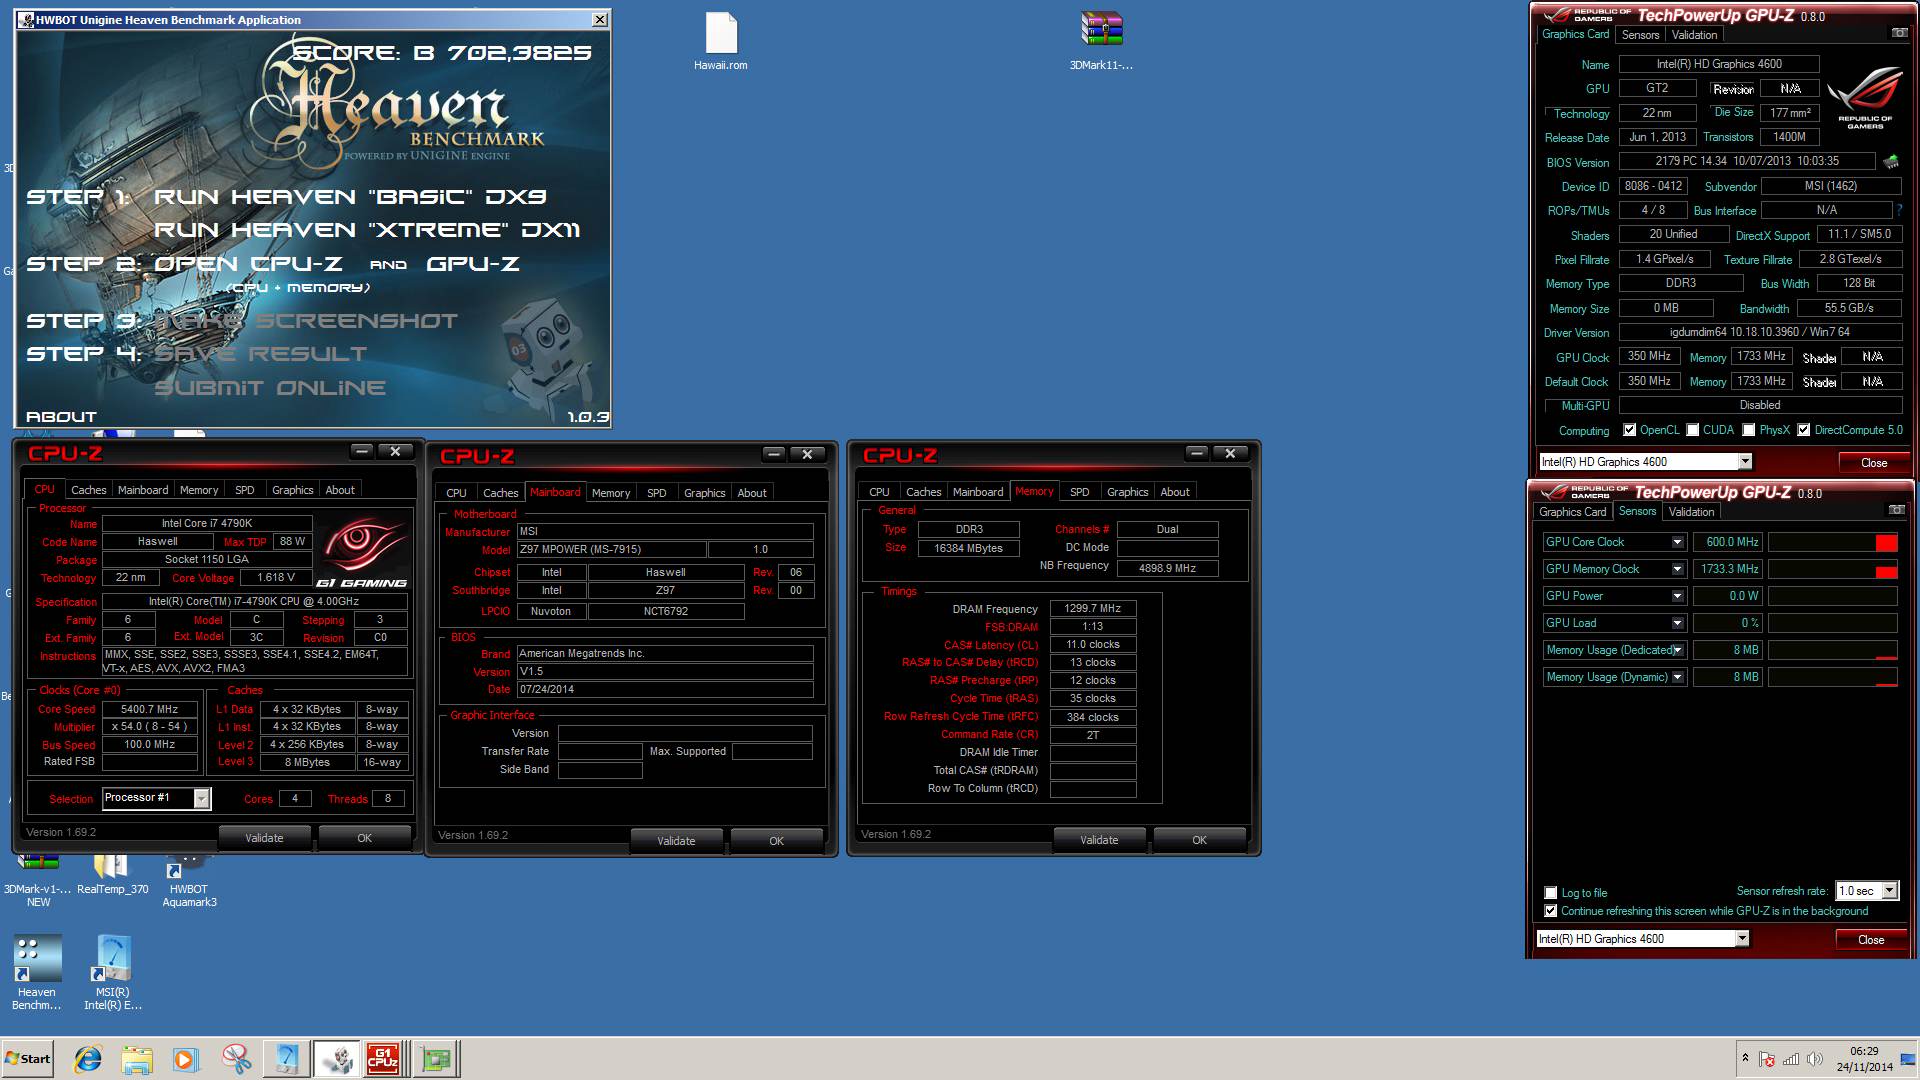Viewport: 1920px width, 1080px height.
Task: Open SPD tab in Mainboard CPU-Z window
Action: (656, 493)
